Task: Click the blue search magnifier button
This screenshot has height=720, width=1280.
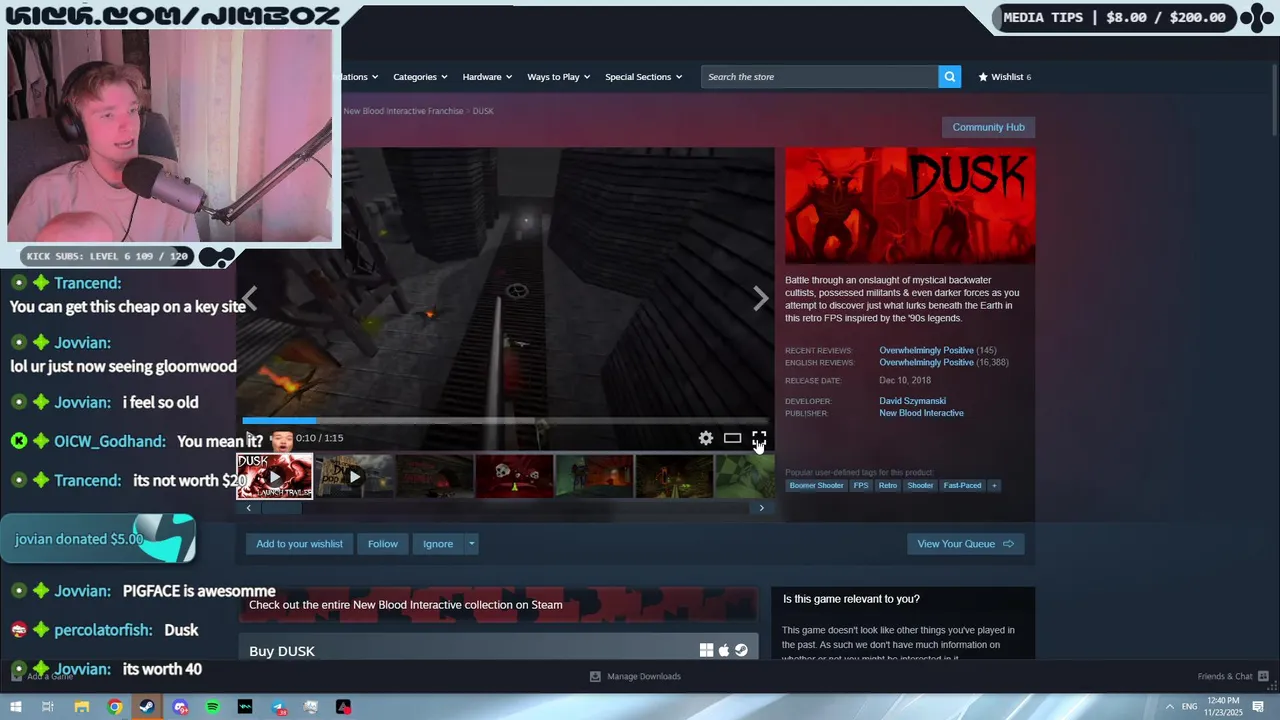Action: point(950,76)
